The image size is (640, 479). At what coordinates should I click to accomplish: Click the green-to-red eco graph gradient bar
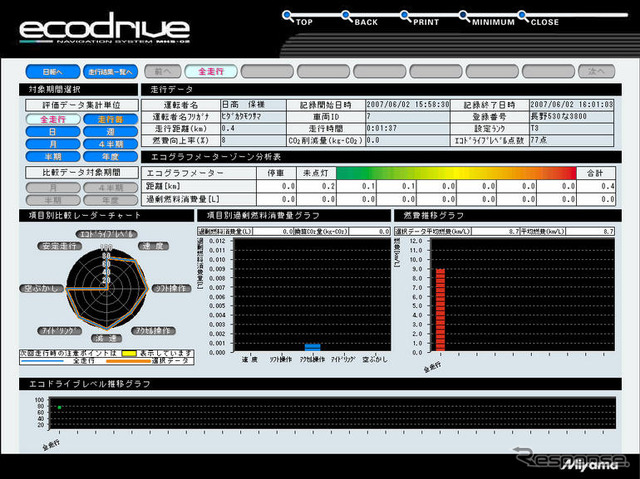click(456, 173)
